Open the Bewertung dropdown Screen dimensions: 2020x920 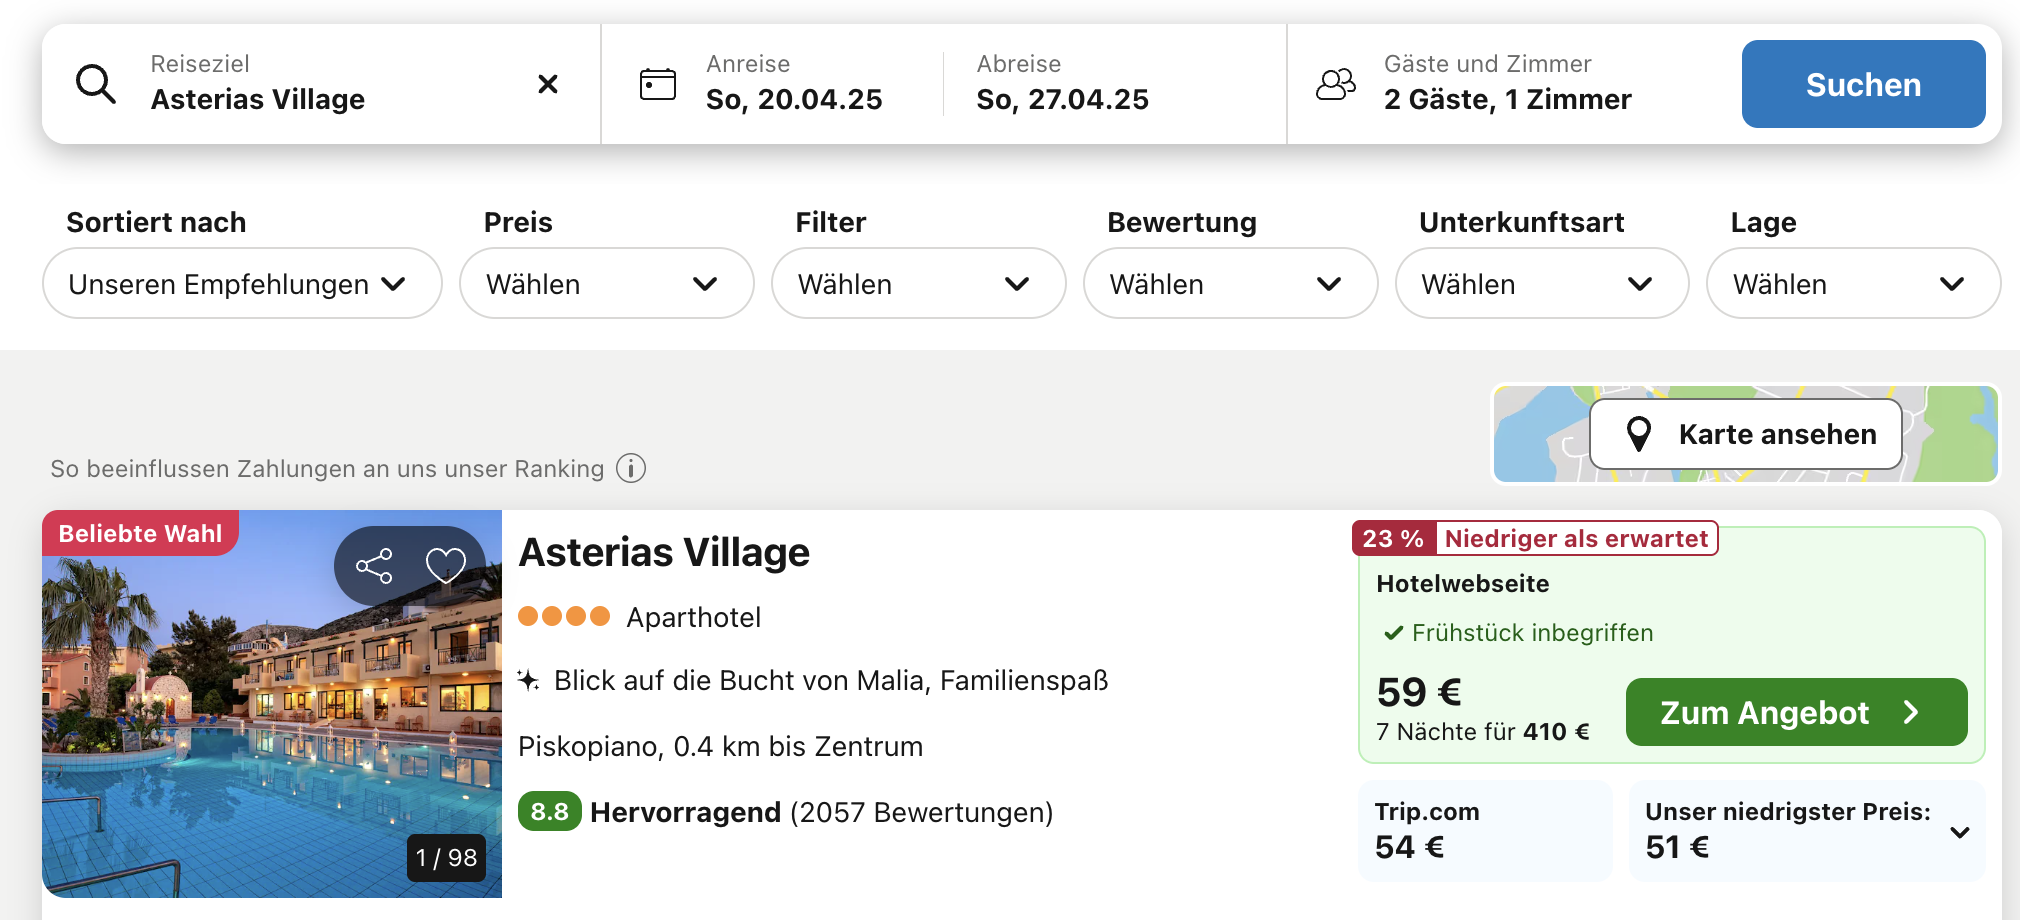1229,284
